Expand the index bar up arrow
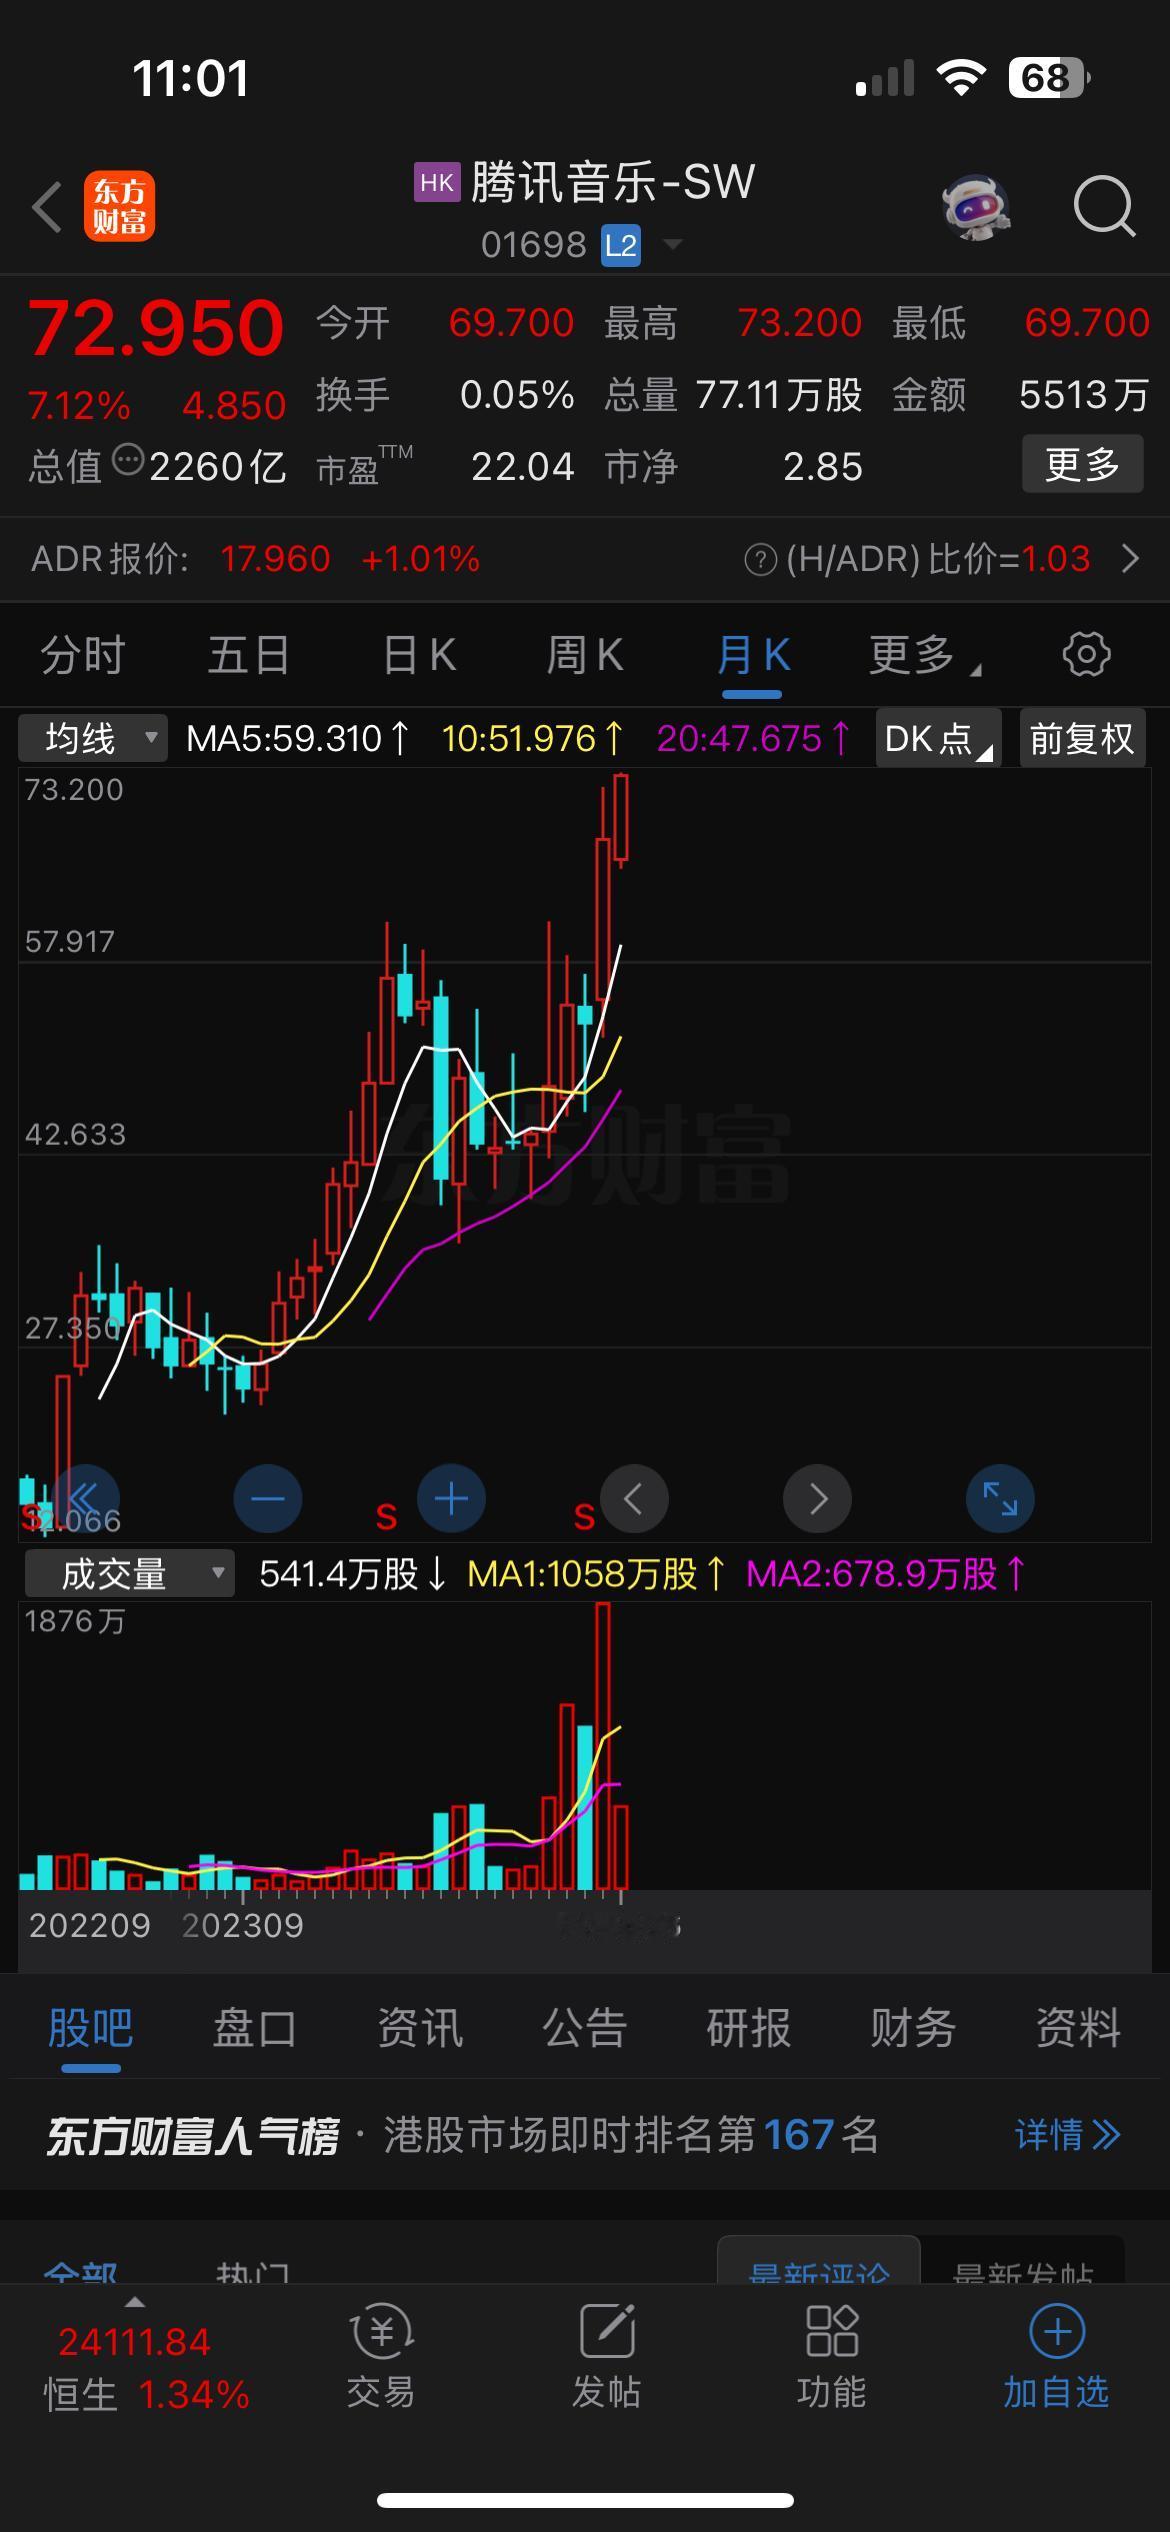The image size is (1170, 2532). (134, 2302)
